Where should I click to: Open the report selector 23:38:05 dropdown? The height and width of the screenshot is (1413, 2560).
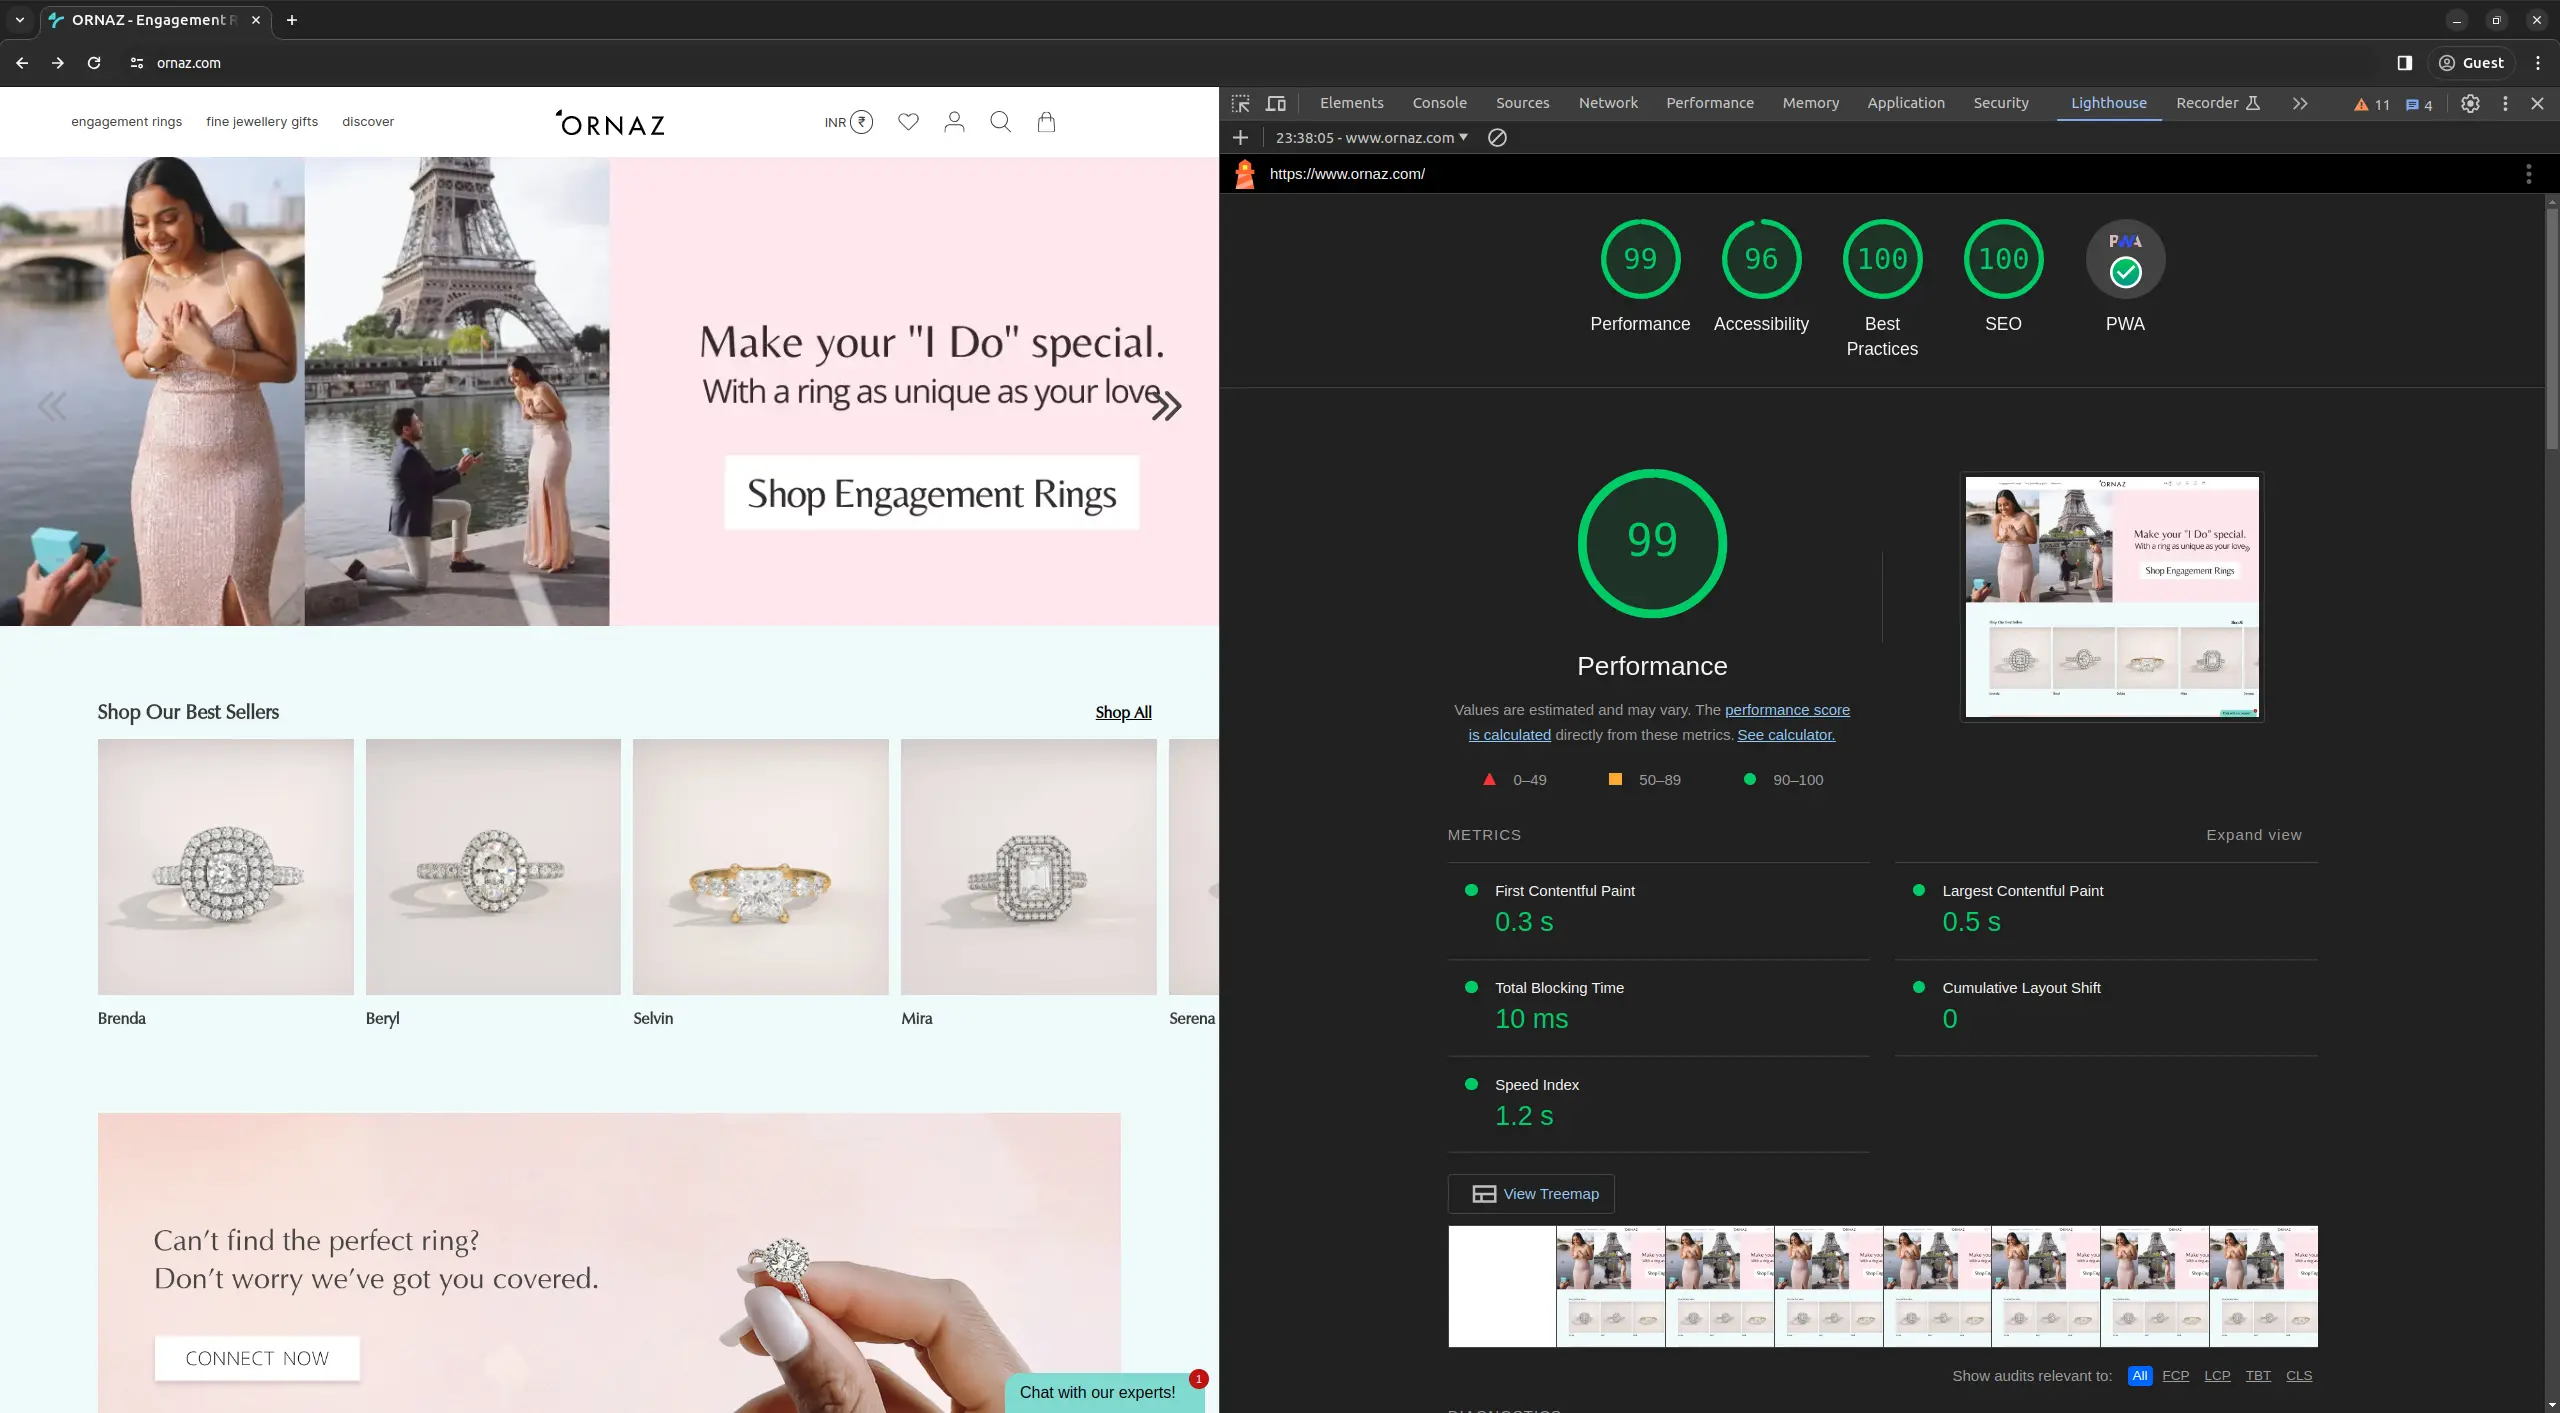coord(1371,137)
